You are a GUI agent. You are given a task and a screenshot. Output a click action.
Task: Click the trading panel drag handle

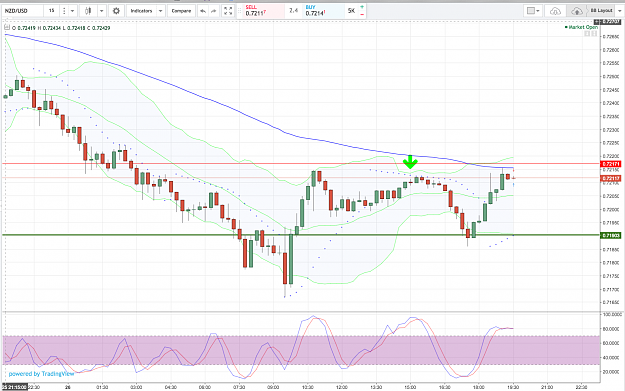click(x=240, y=11)
